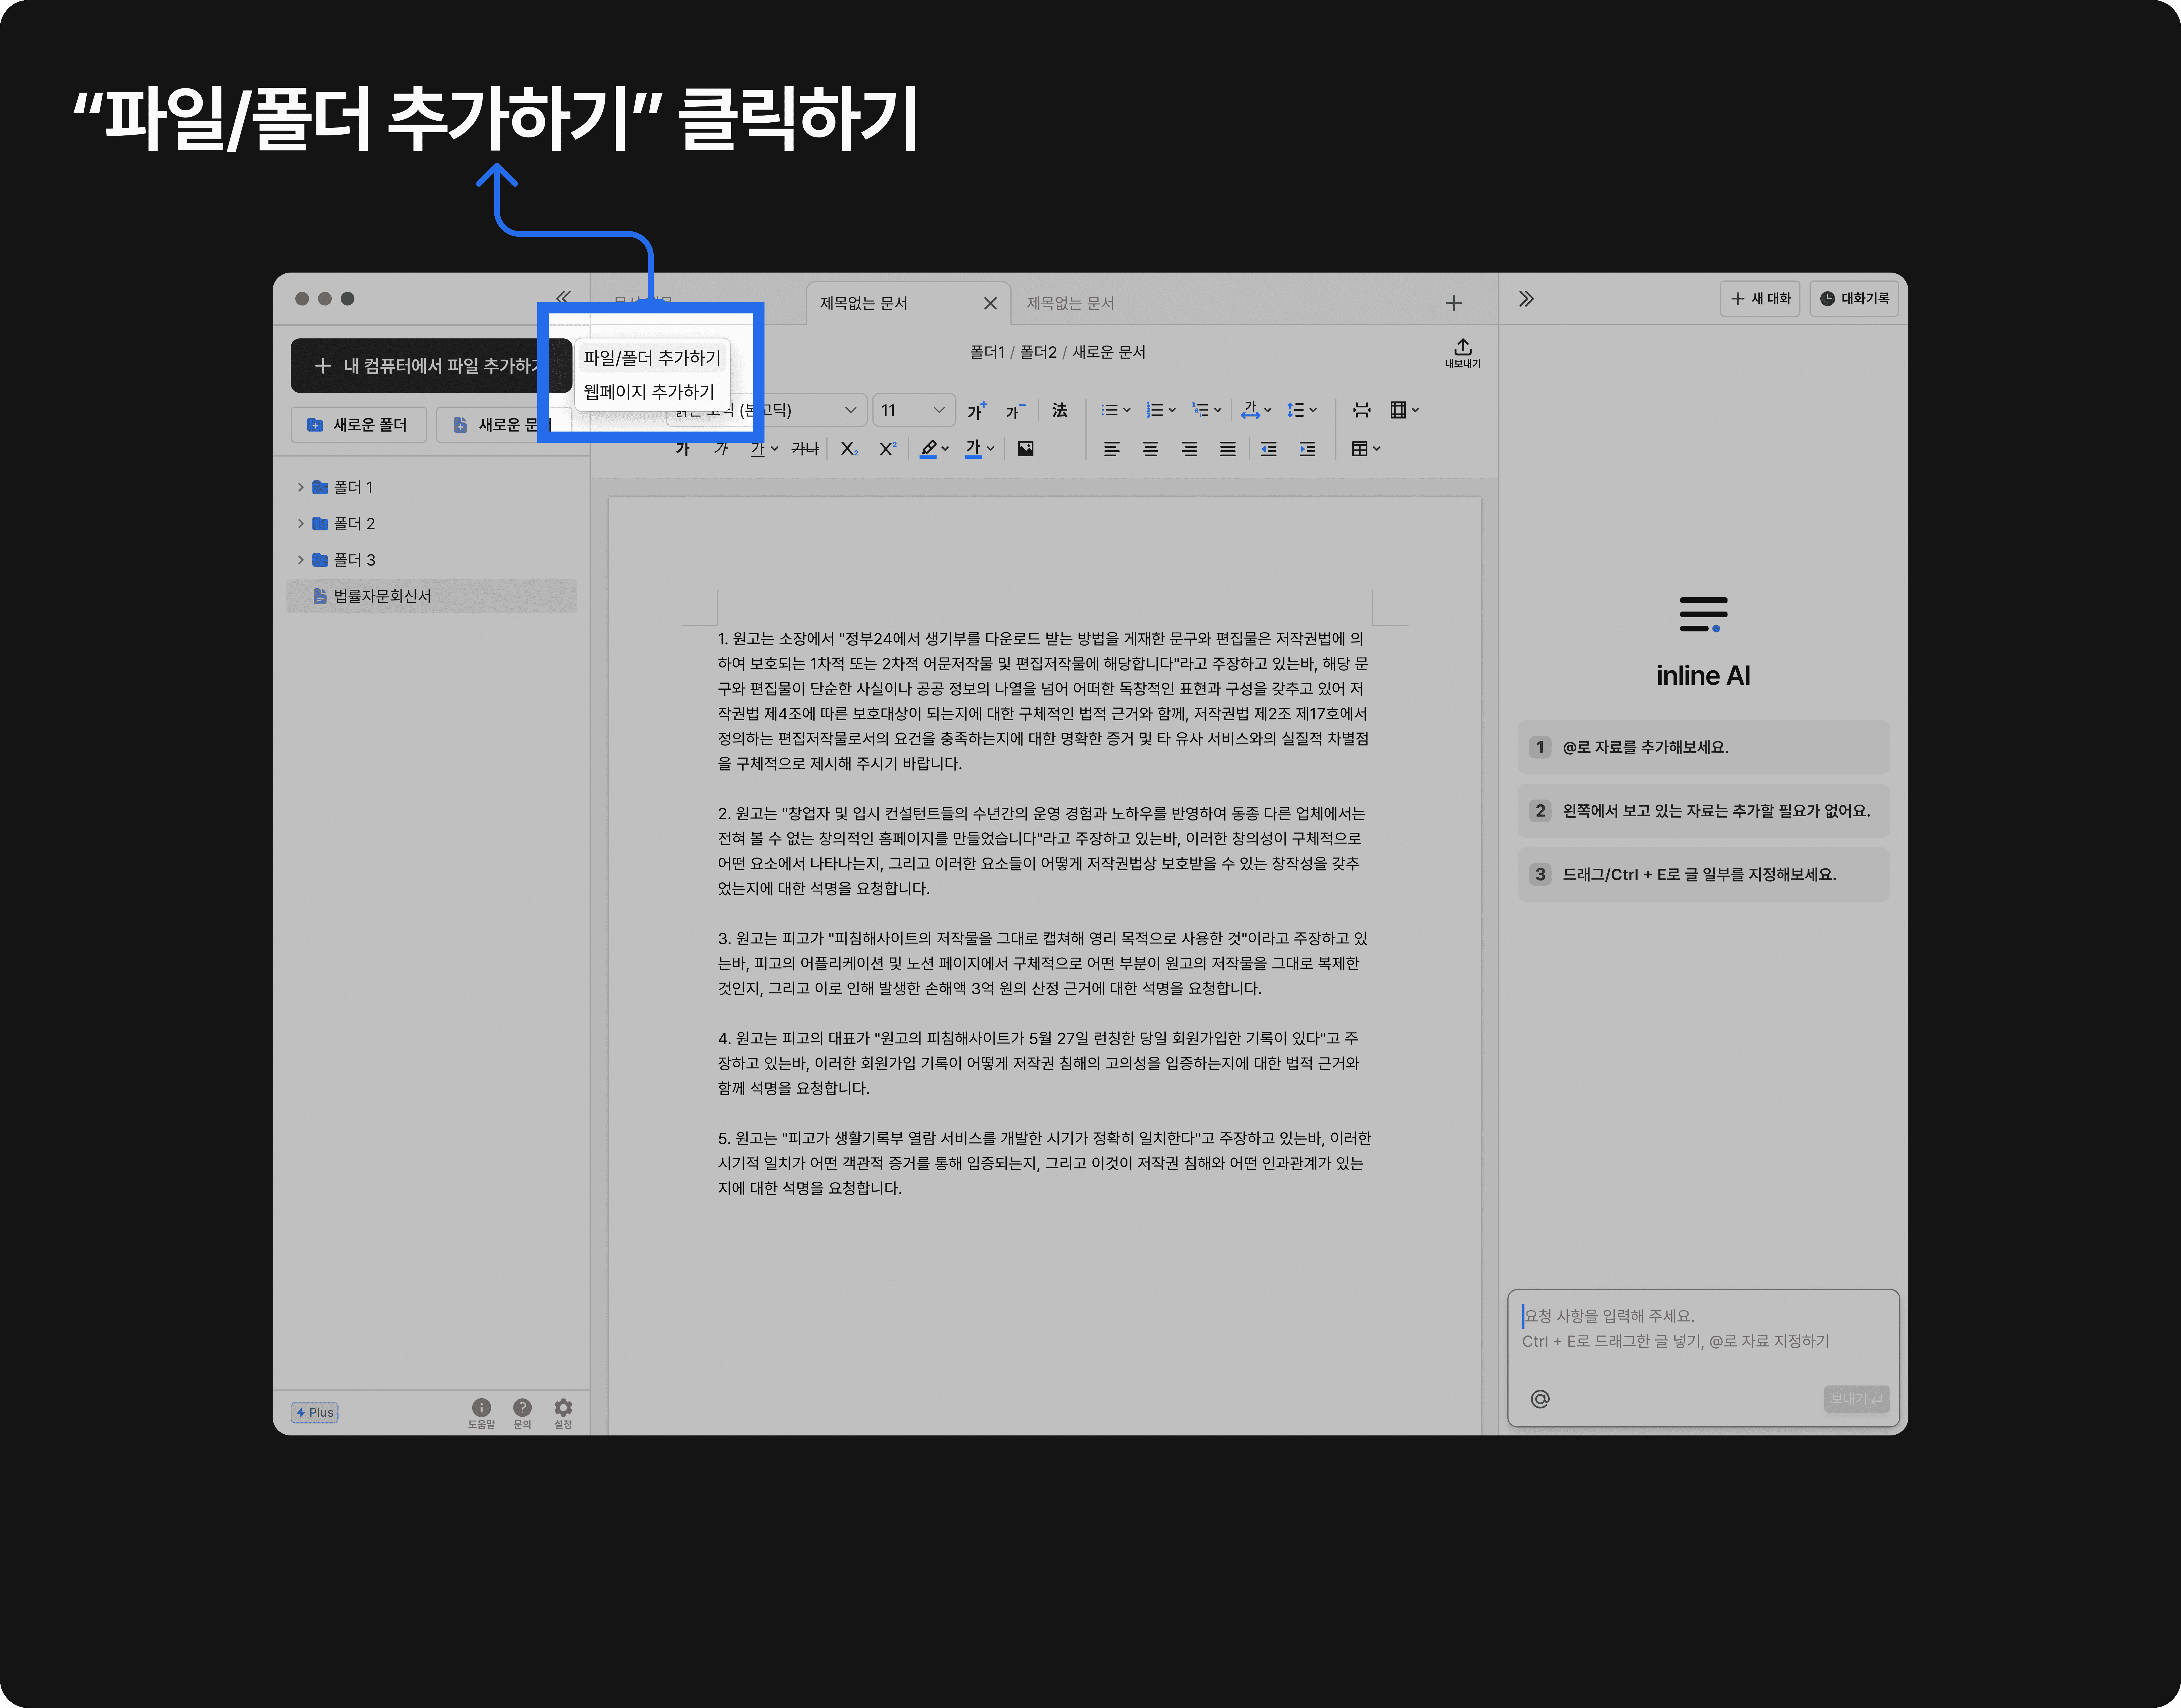The width and height of the screenshot is (2181, 1708).
Task: Open 문의 inquiry icon in sidebar footer
Action: pos(522,1413)
